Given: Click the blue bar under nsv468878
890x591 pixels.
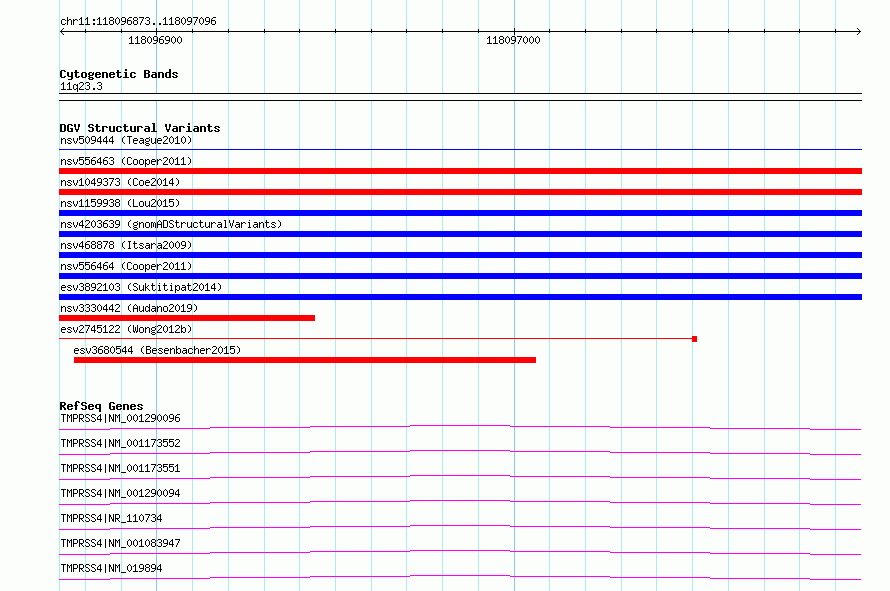Looking at the screenshot, I should click(x=460, y=255).
